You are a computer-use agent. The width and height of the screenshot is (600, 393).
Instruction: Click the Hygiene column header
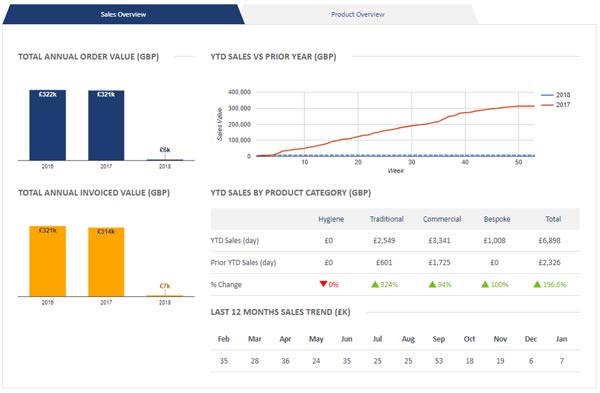click(331, 219)
